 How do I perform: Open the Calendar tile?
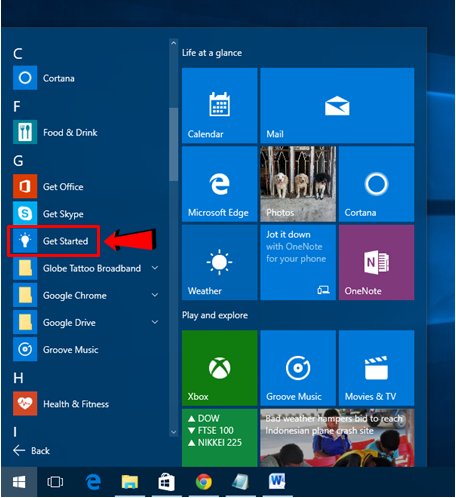coord(220,106)
